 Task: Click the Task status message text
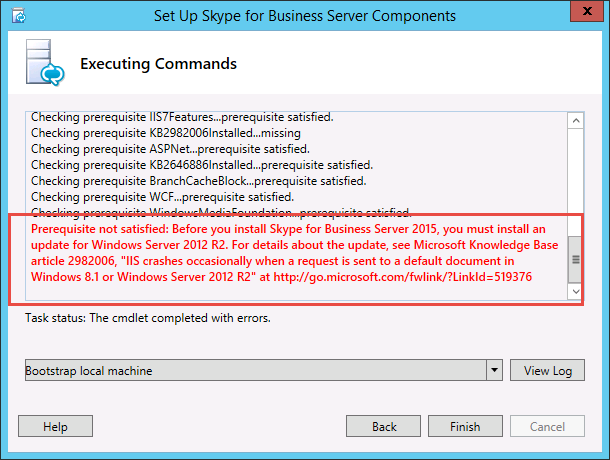click(148, 319)
